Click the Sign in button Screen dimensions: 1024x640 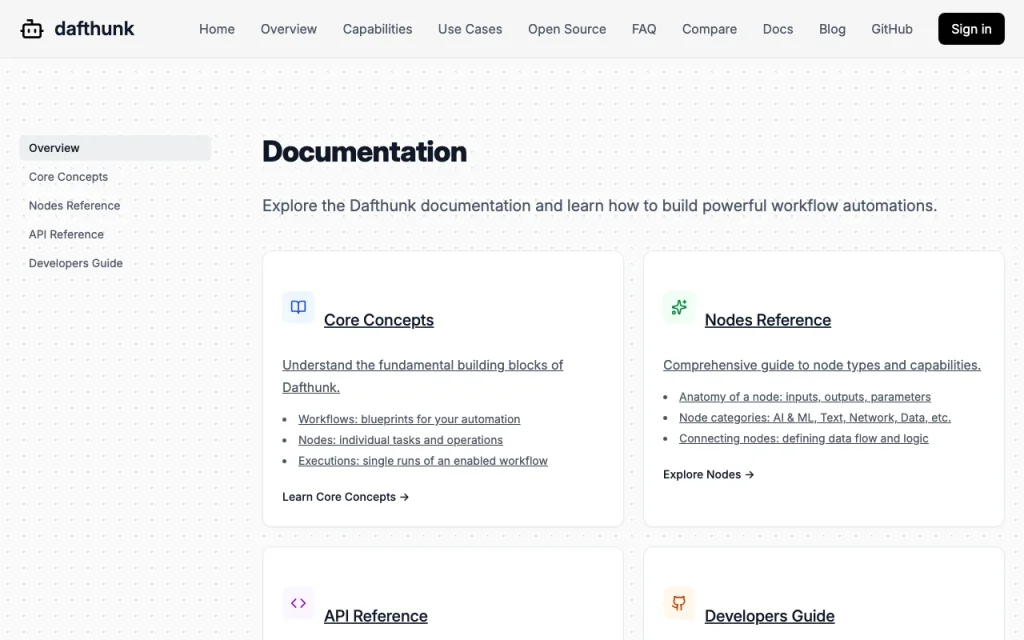[971, 29]
